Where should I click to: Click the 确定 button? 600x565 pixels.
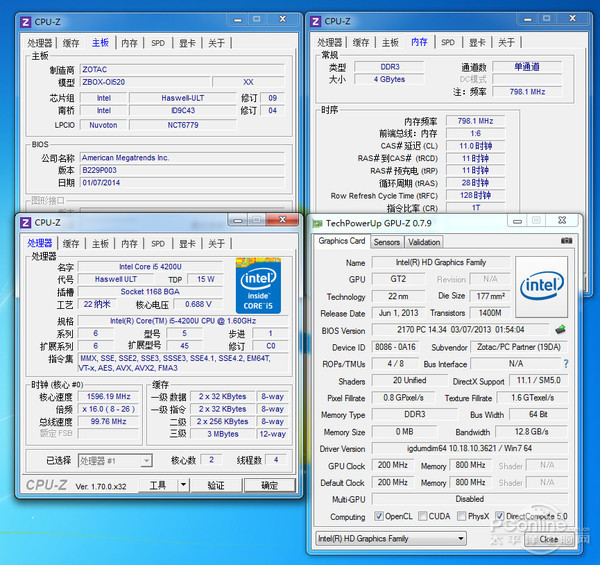point(269,485)
